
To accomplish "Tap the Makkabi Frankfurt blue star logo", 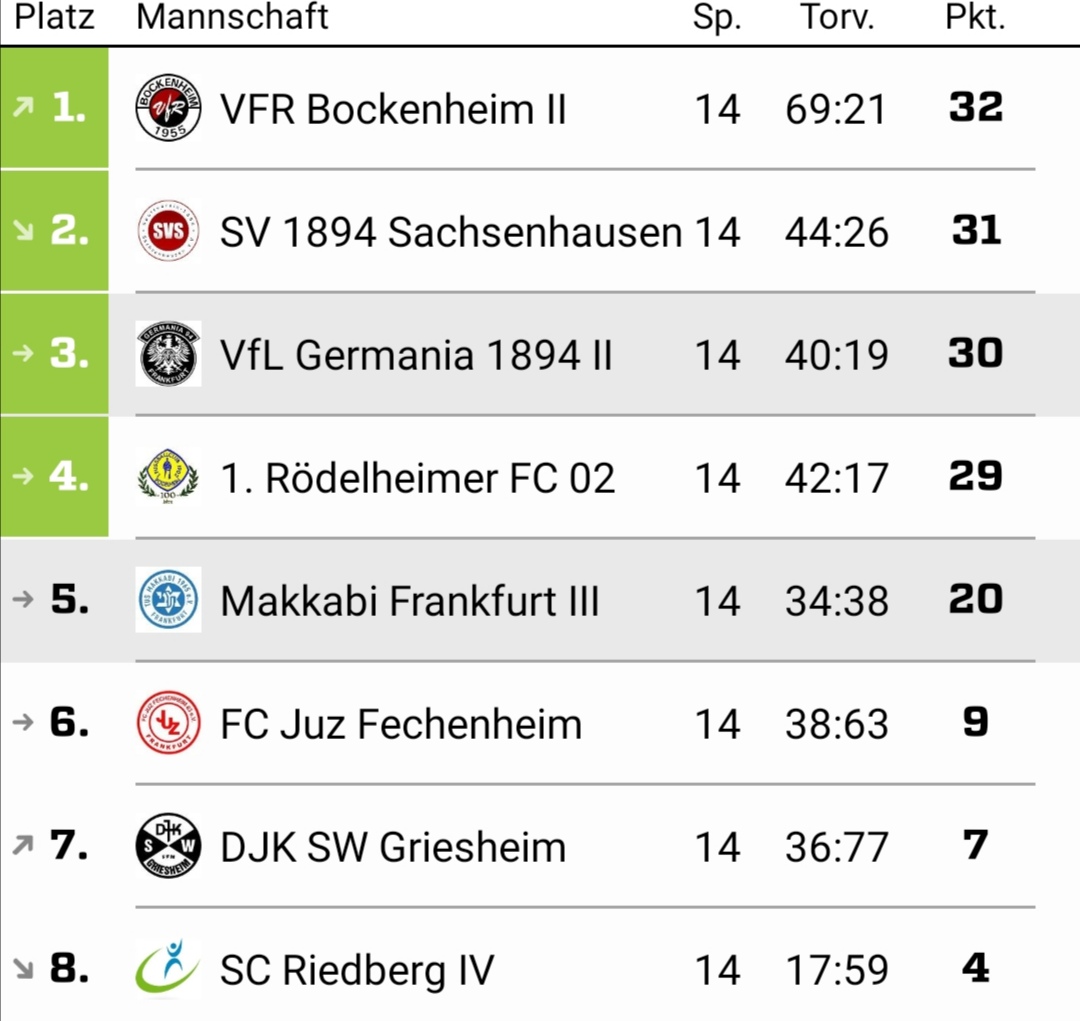I will 168,599.
